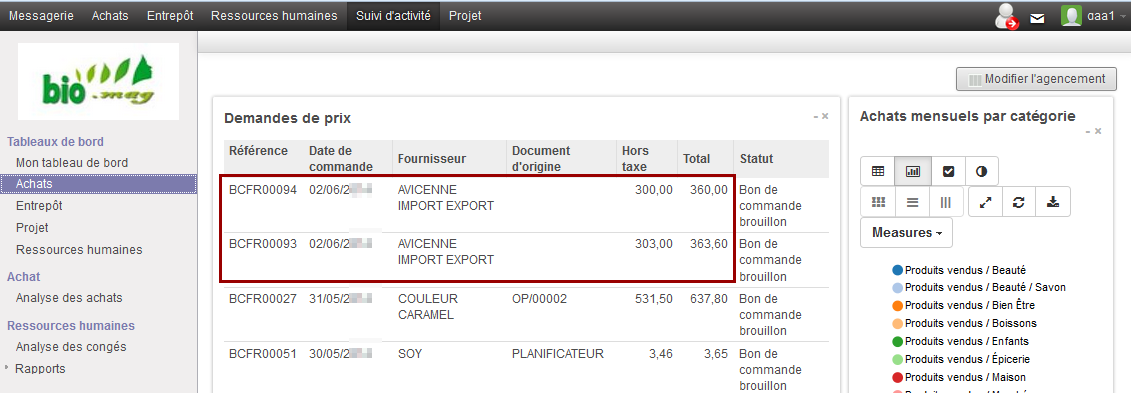Click the half-filled circle chart icon
Image resolution: width=1131 pixels, height=393 pixels.
982,172
